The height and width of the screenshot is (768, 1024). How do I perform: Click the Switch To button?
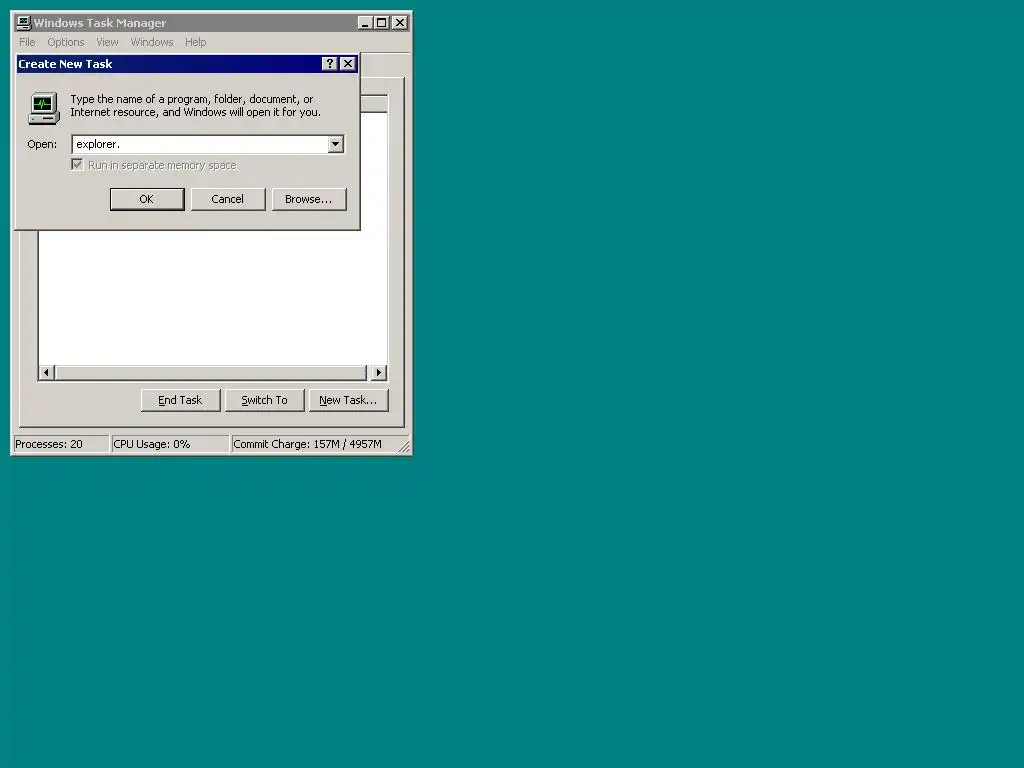coord(264,400)
